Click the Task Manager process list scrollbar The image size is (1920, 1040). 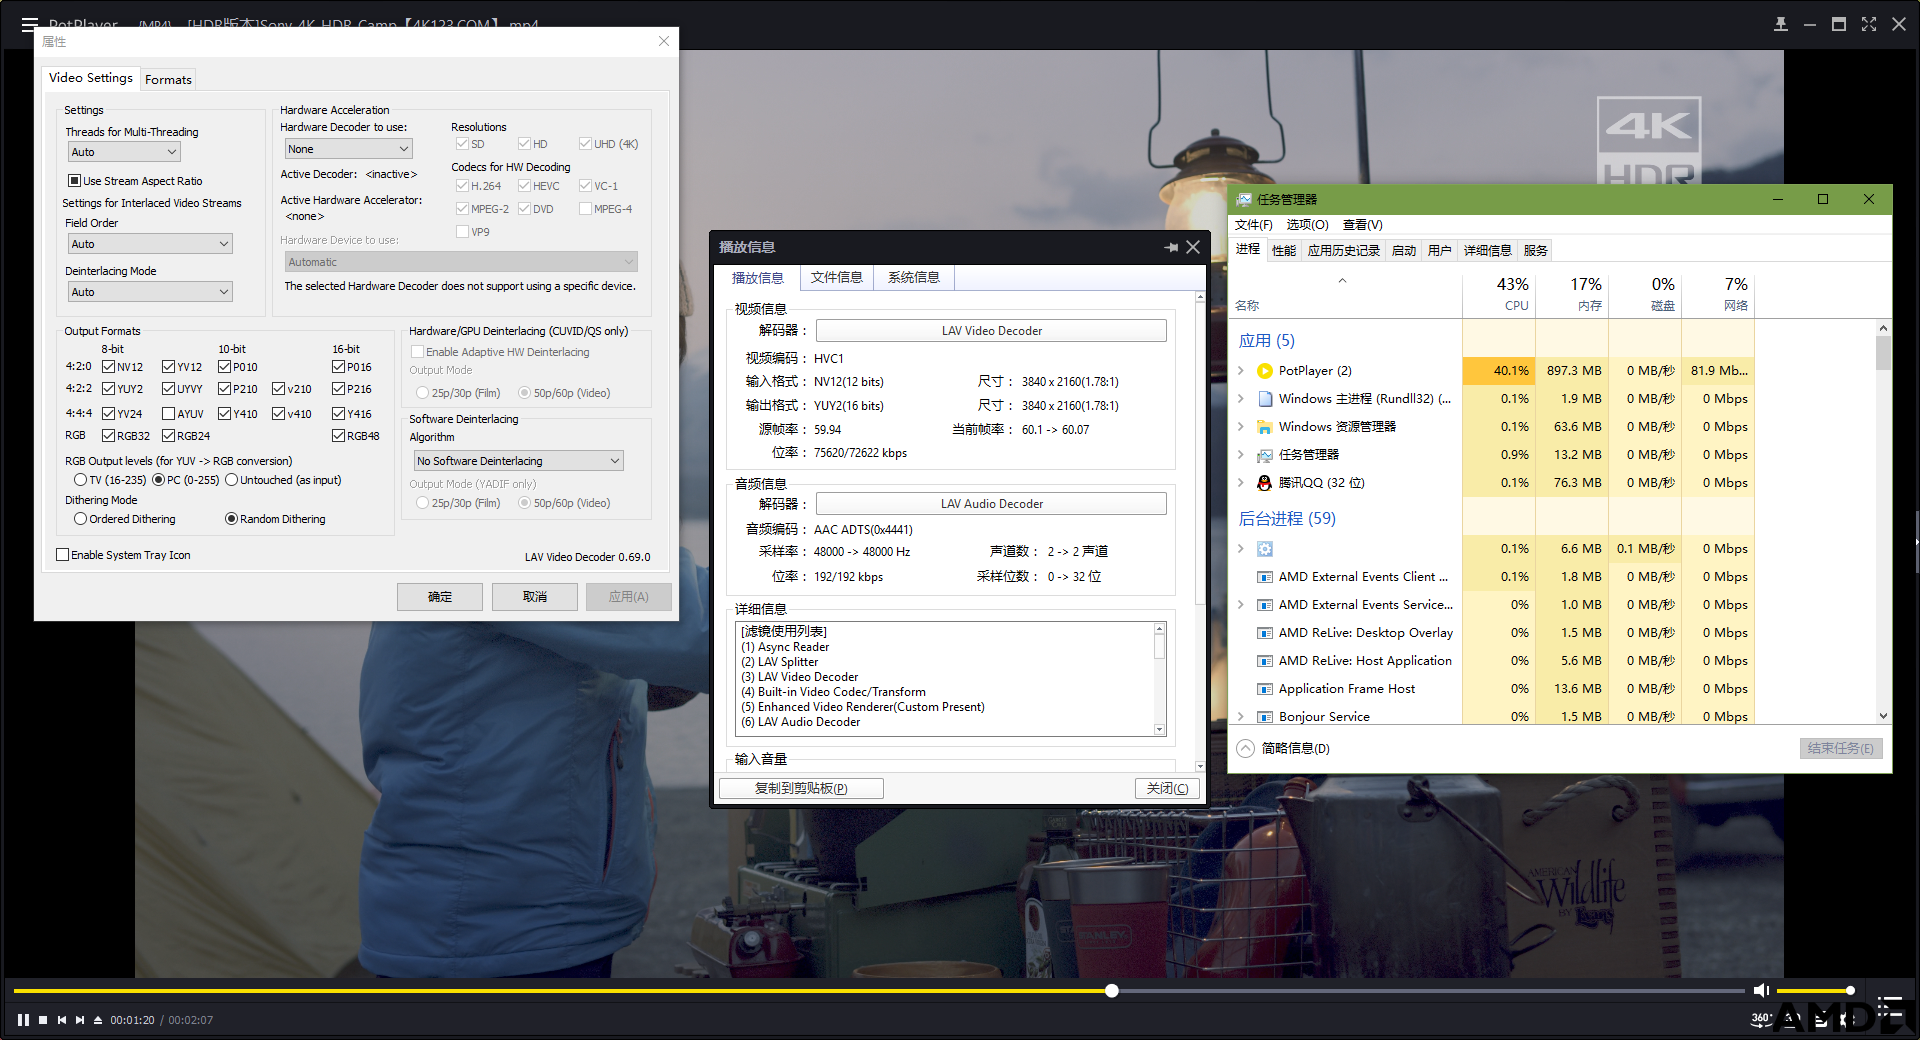[x=1883, y=353]
